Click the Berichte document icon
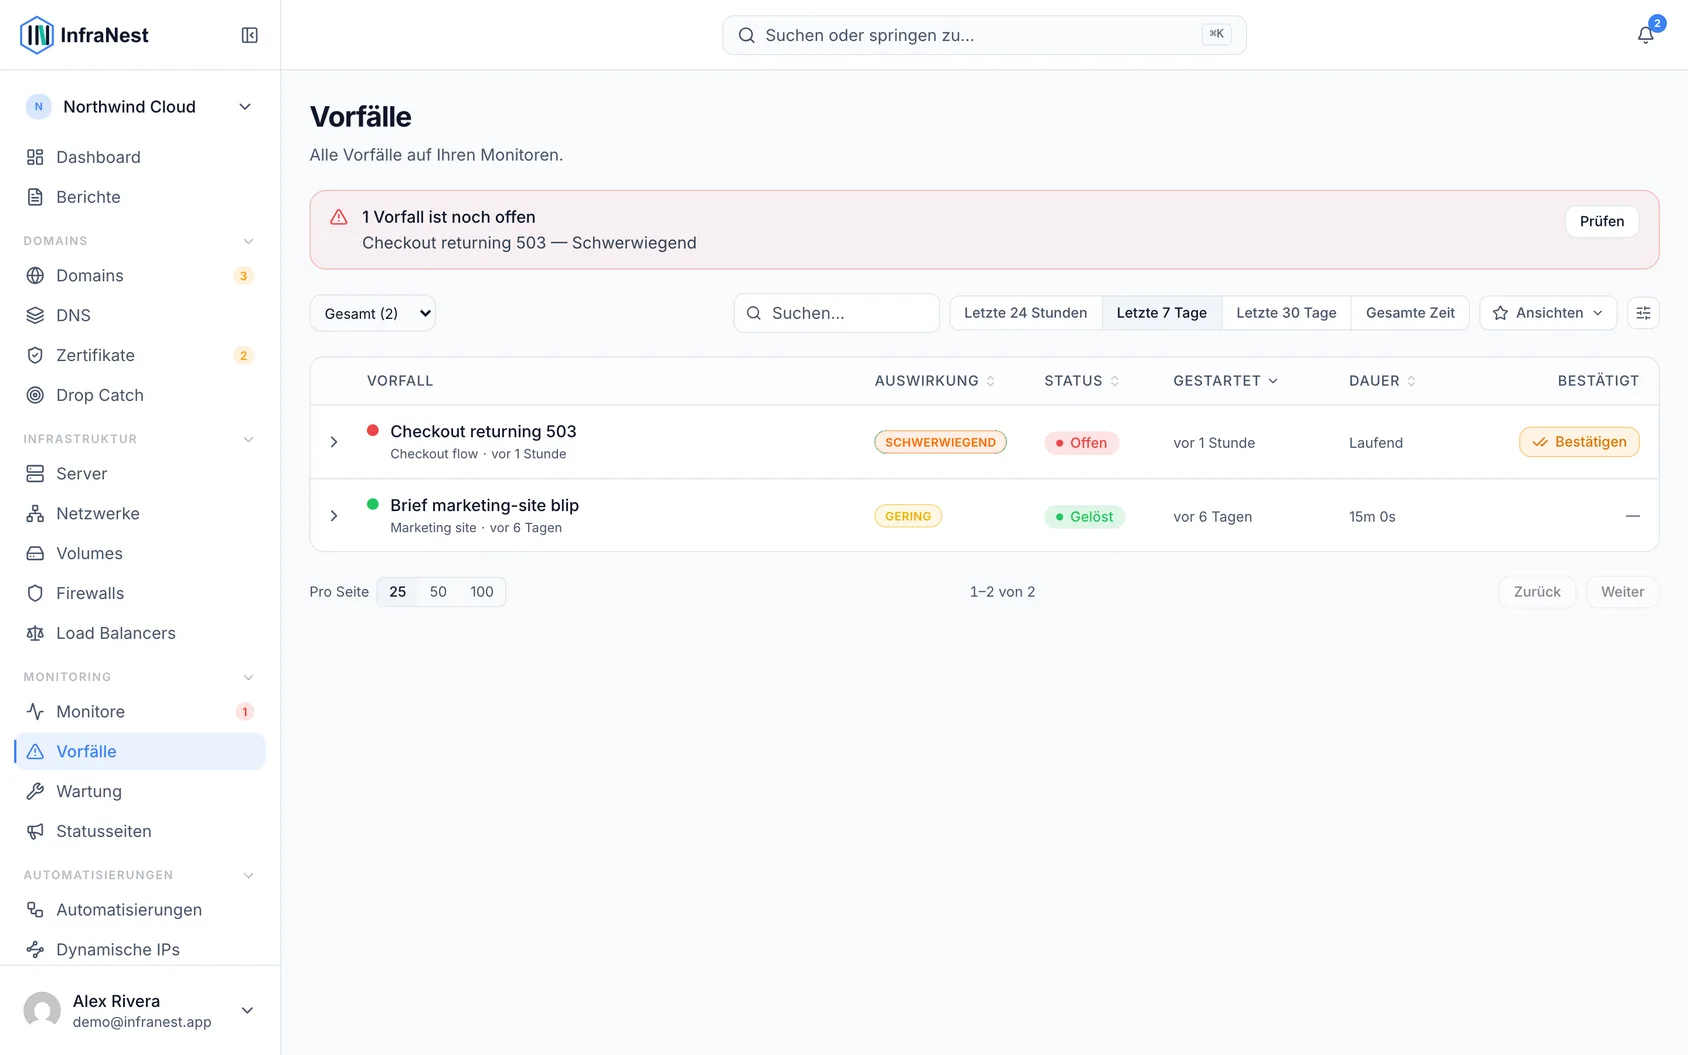Screen dimensions: 1688x1055 coord(35,197)
